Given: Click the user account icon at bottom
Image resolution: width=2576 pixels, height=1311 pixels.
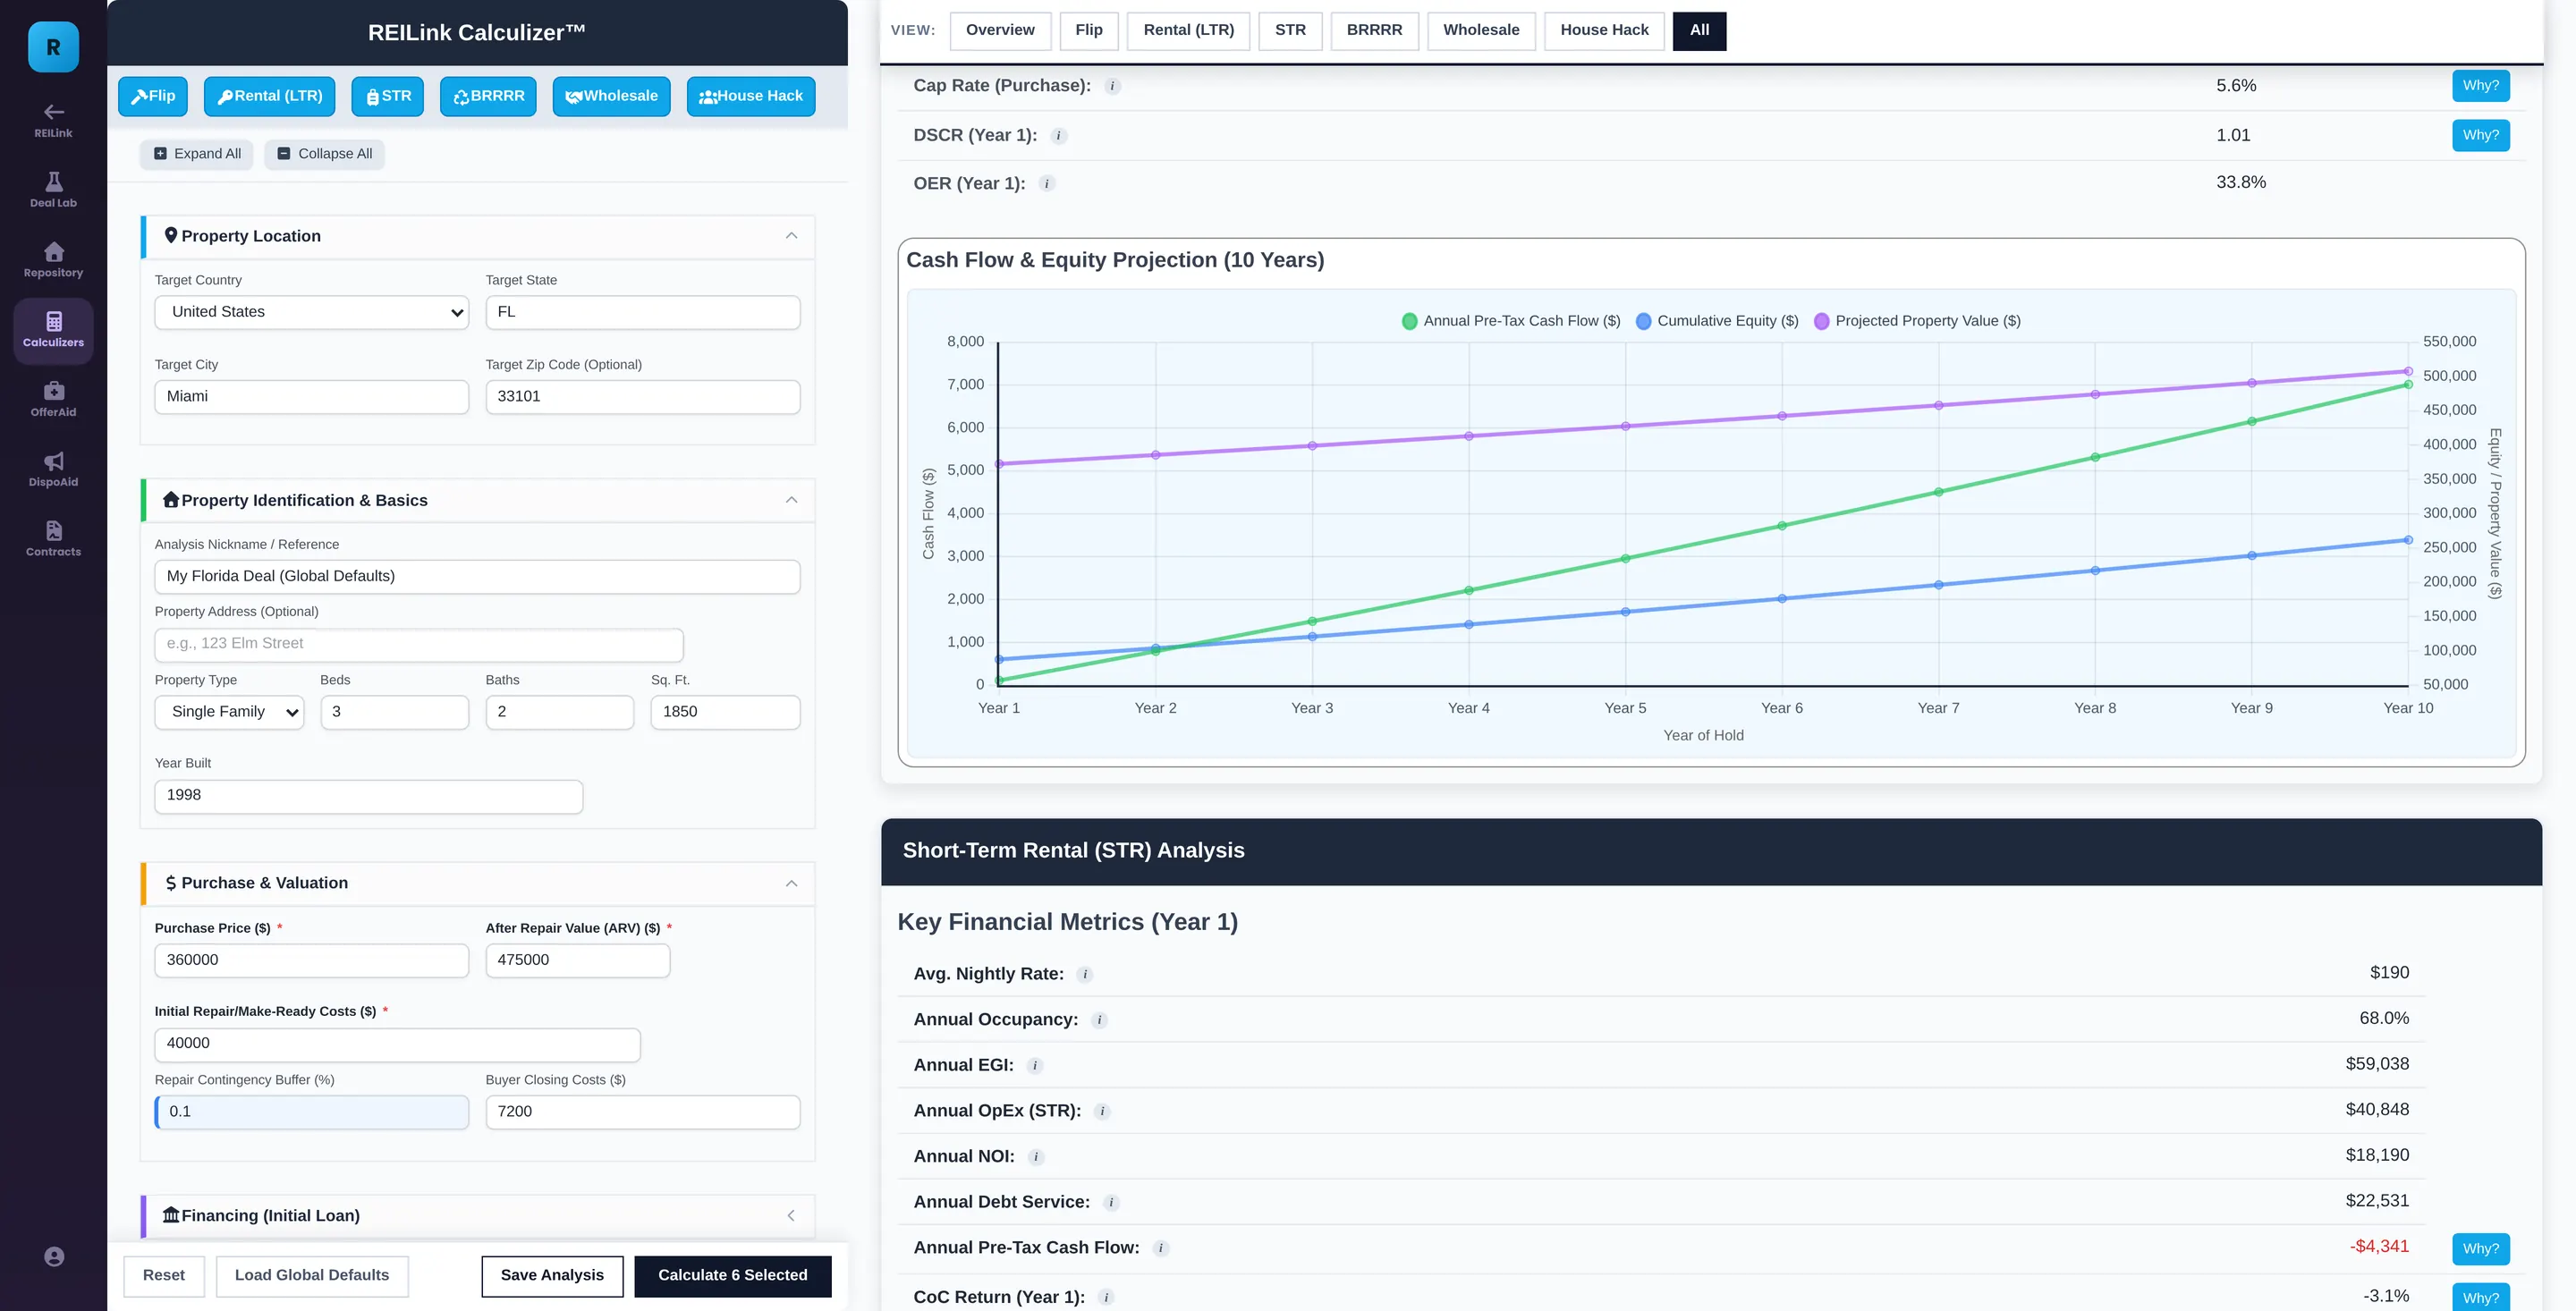Looking at the screenshot, I should (54, 1256).
